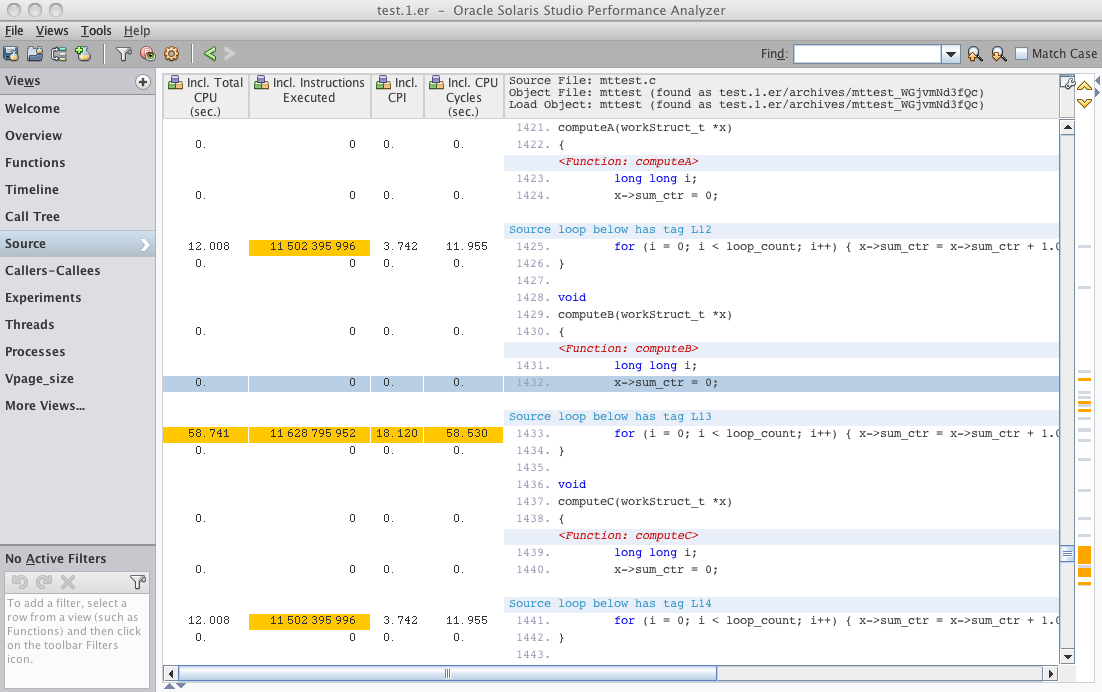Click the Profile Application flask-on-disk toolbar icon
The width and height of the screenshot is (1102, 692).
[x=11, y=53]
